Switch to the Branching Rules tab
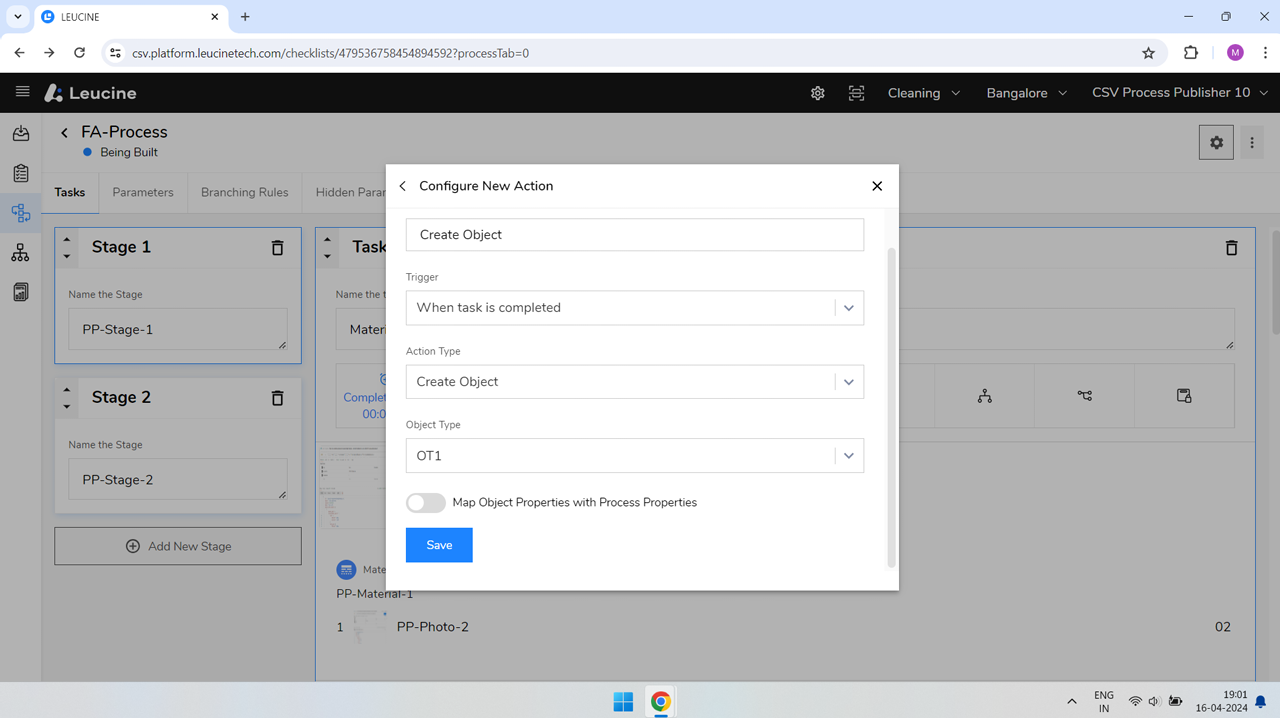The image size is (1280, 718). click(x=245, y=192)
